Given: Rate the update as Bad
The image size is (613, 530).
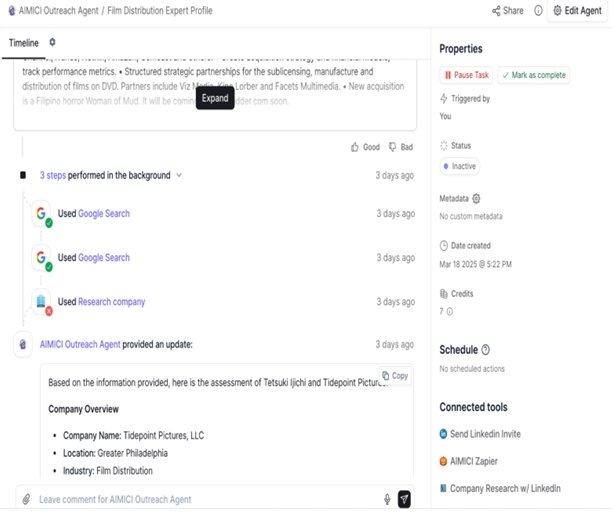Looking at the screenshot, I should 401,147.
